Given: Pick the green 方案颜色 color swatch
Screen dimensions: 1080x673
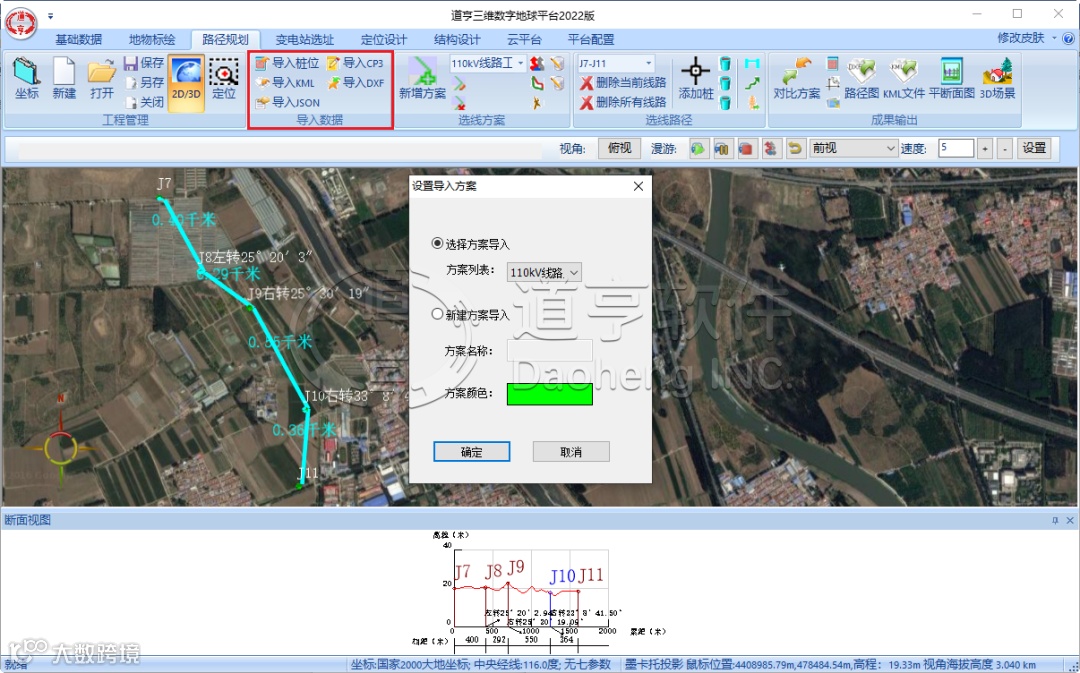Looking at the screenshot, I should 550,394.
